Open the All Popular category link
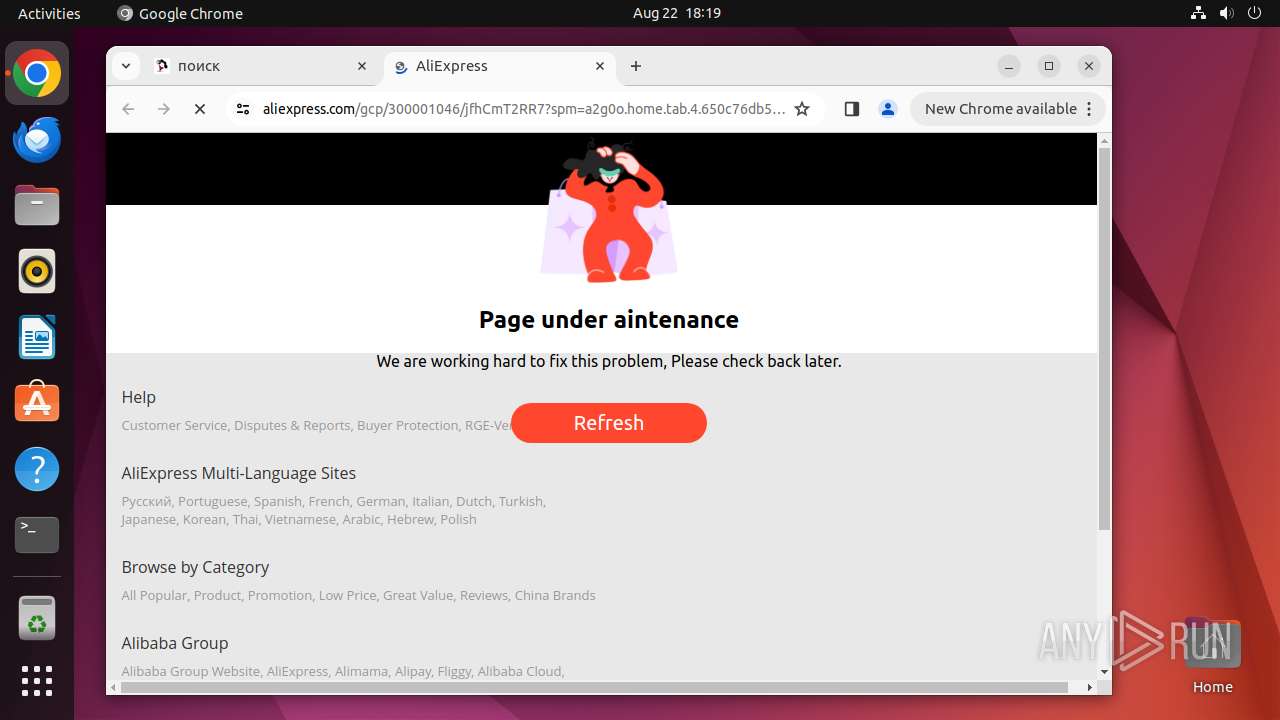 tap(154, 595)
